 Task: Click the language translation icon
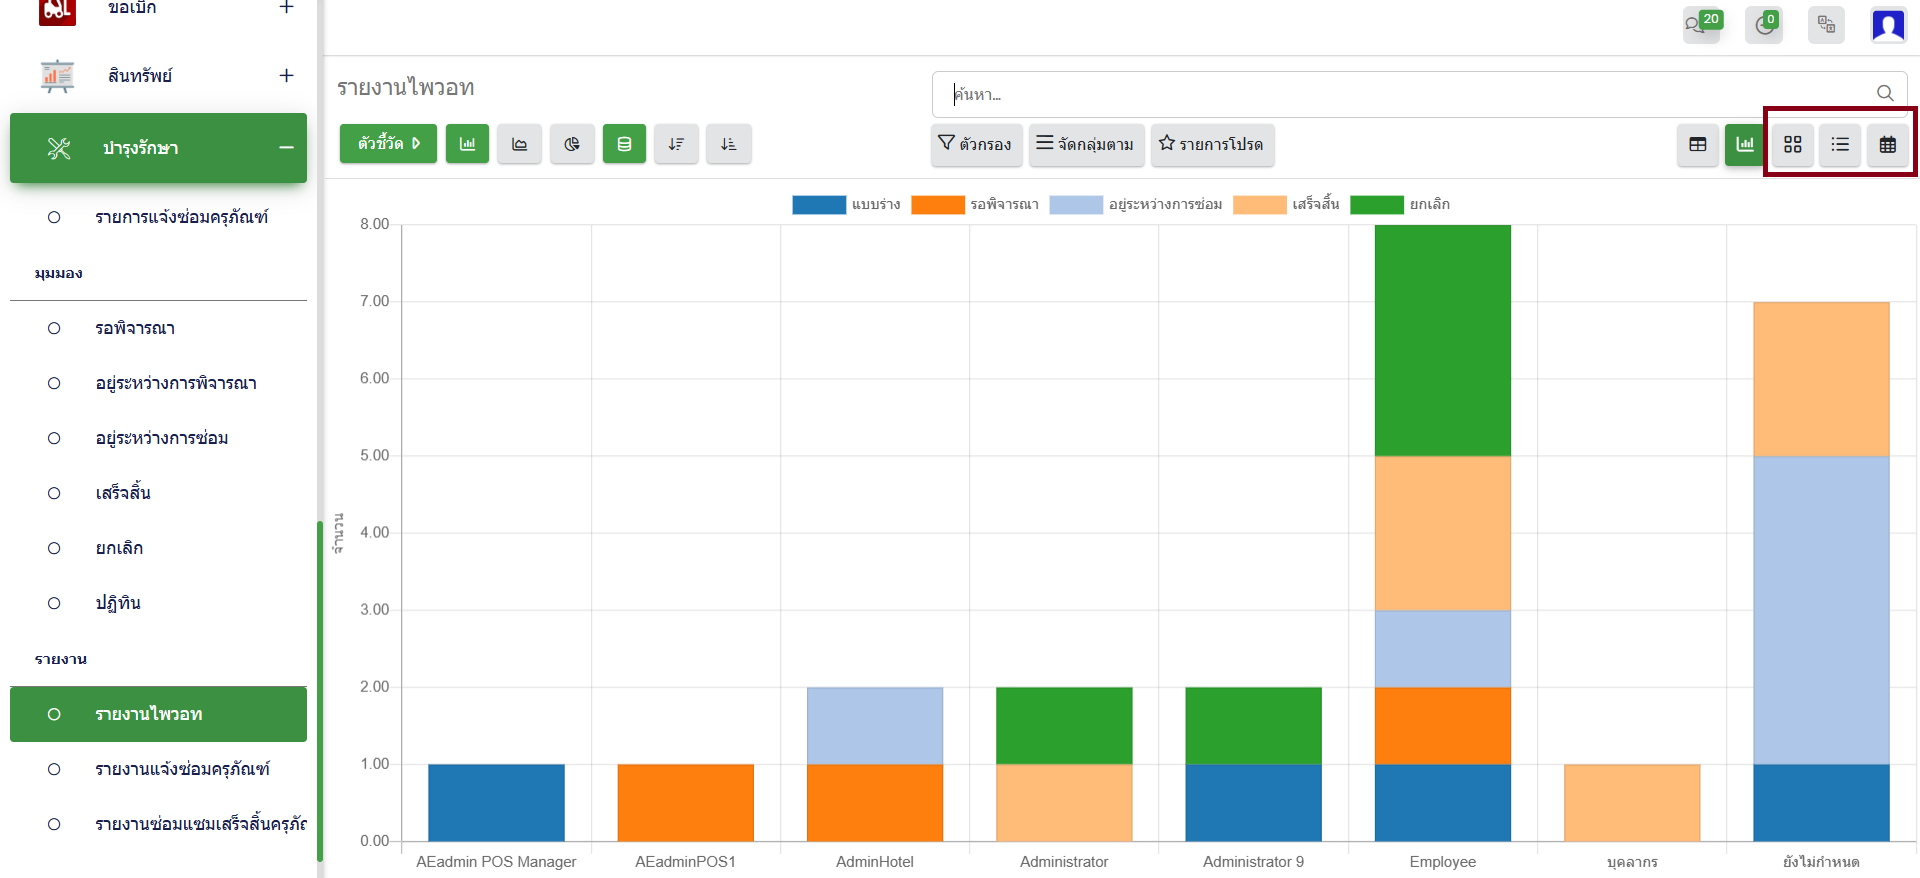click(x=1826, y=25)
